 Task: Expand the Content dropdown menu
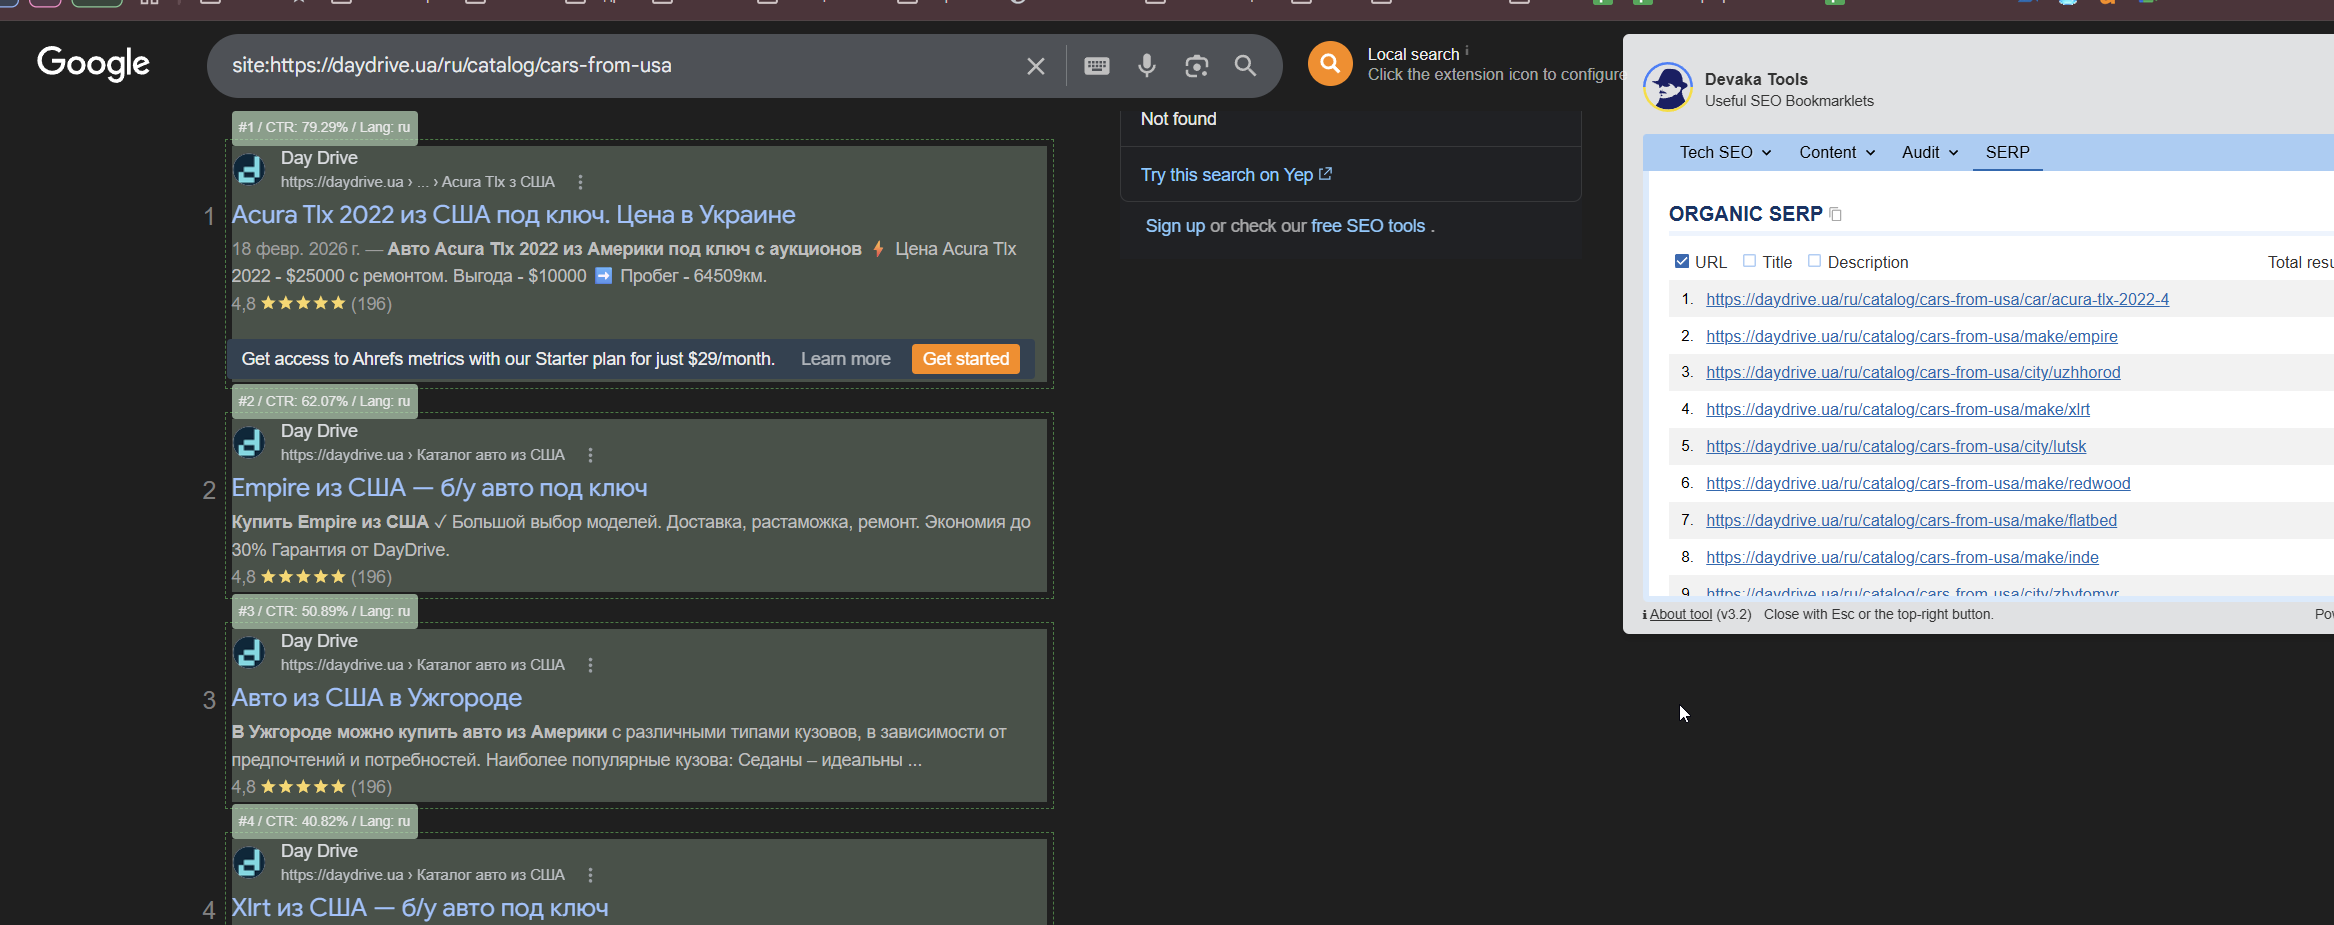1837,152
